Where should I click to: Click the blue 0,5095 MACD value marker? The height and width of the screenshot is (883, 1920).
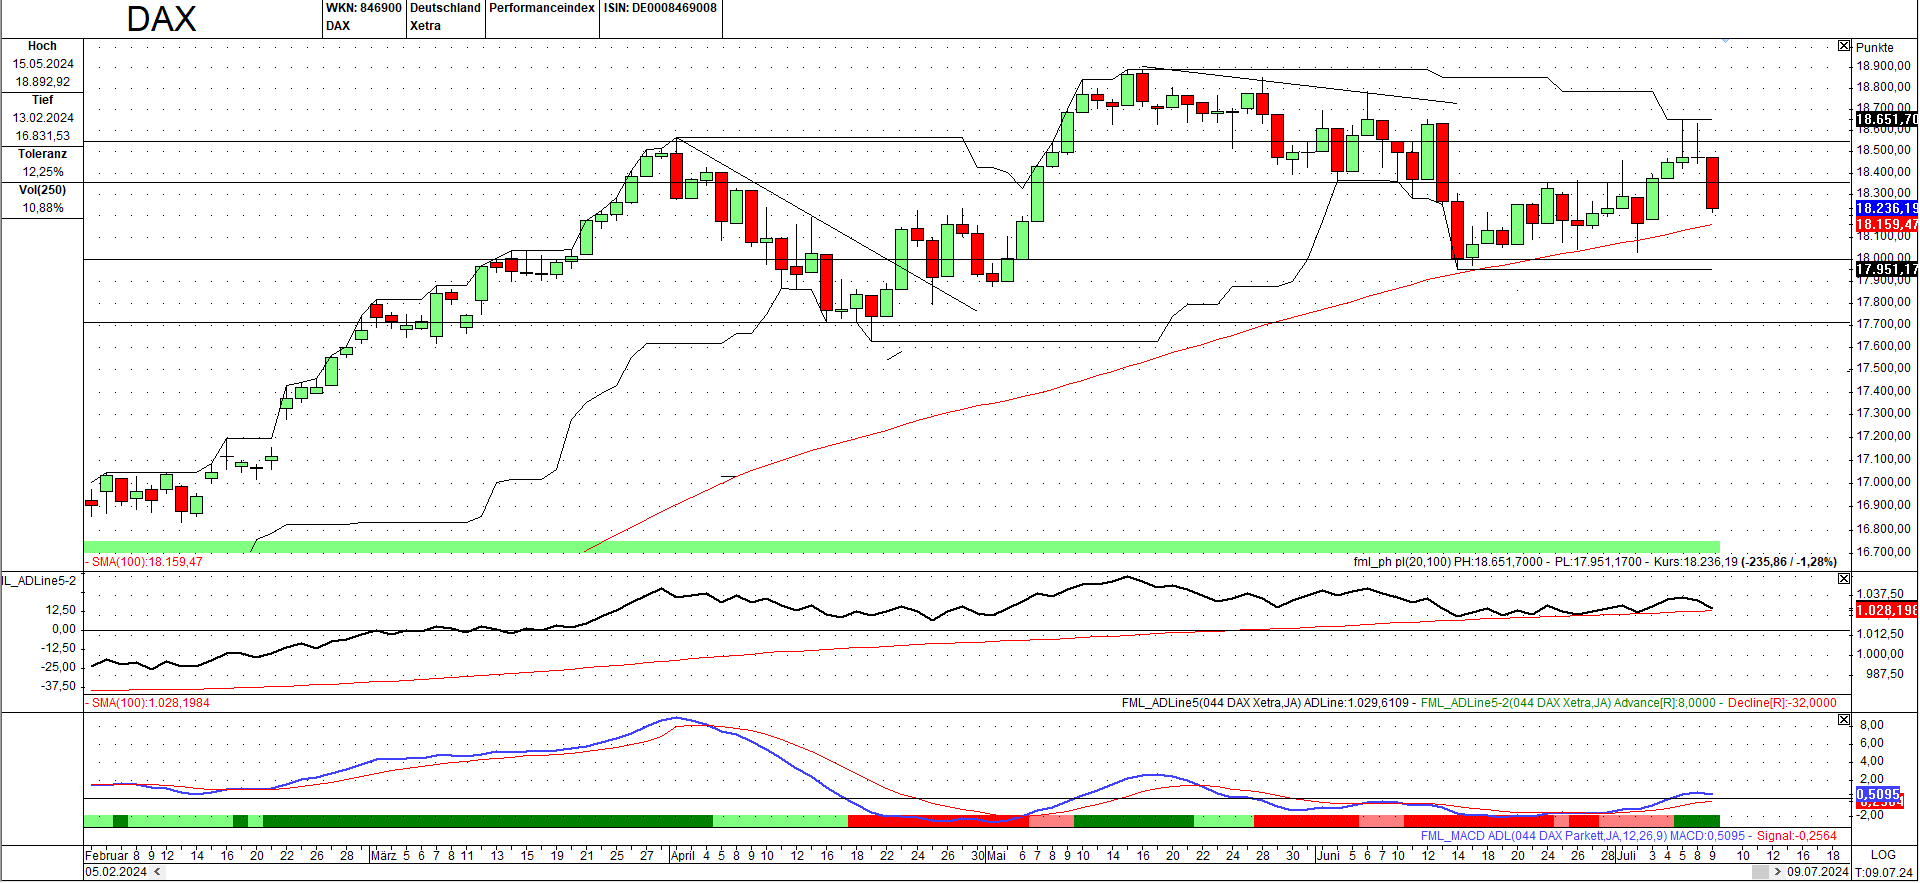click(1878, 794)
